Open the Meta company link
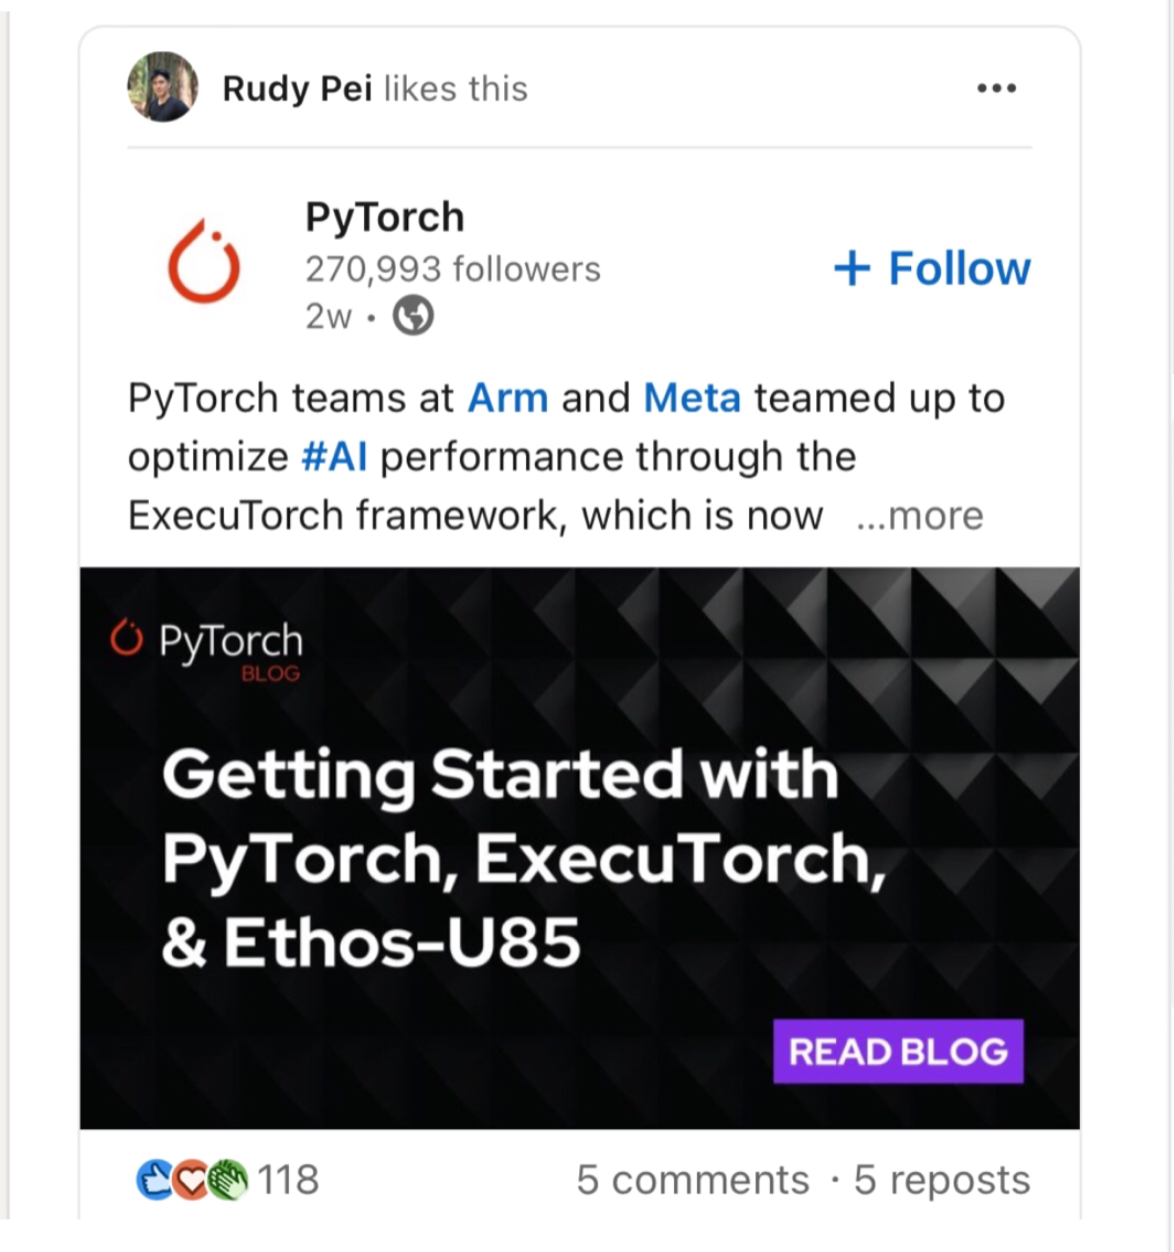Screen dimensions: 1174x1252 [692, 398]
